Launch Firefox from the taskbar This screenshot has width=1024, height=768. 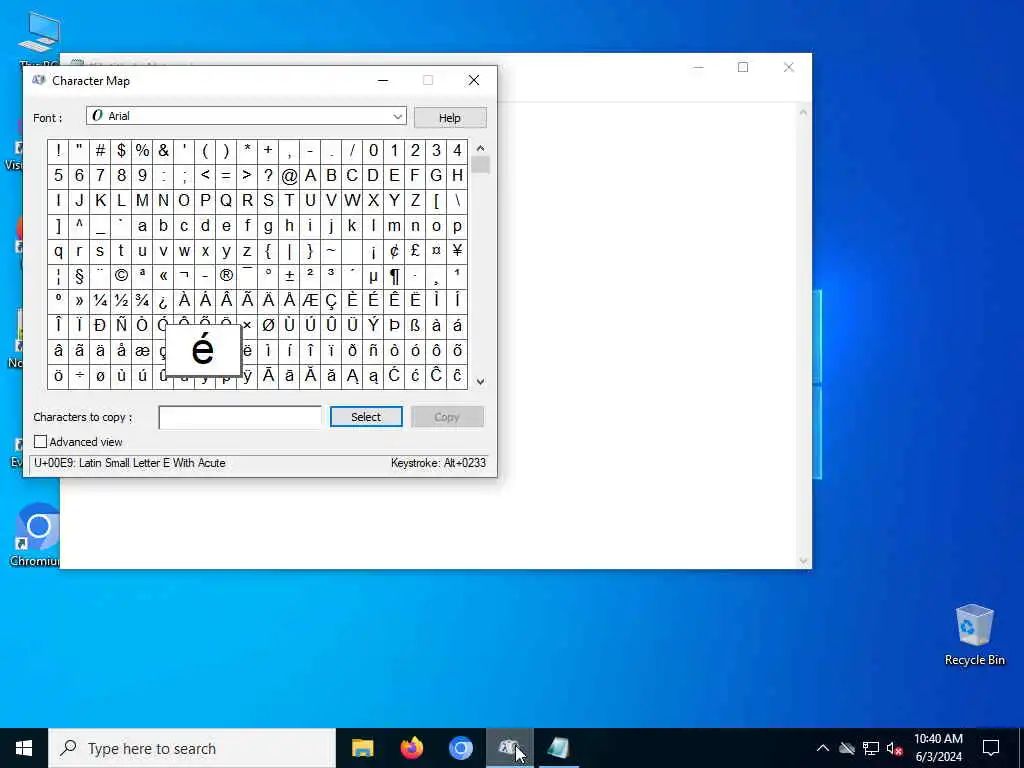point(411,748)
